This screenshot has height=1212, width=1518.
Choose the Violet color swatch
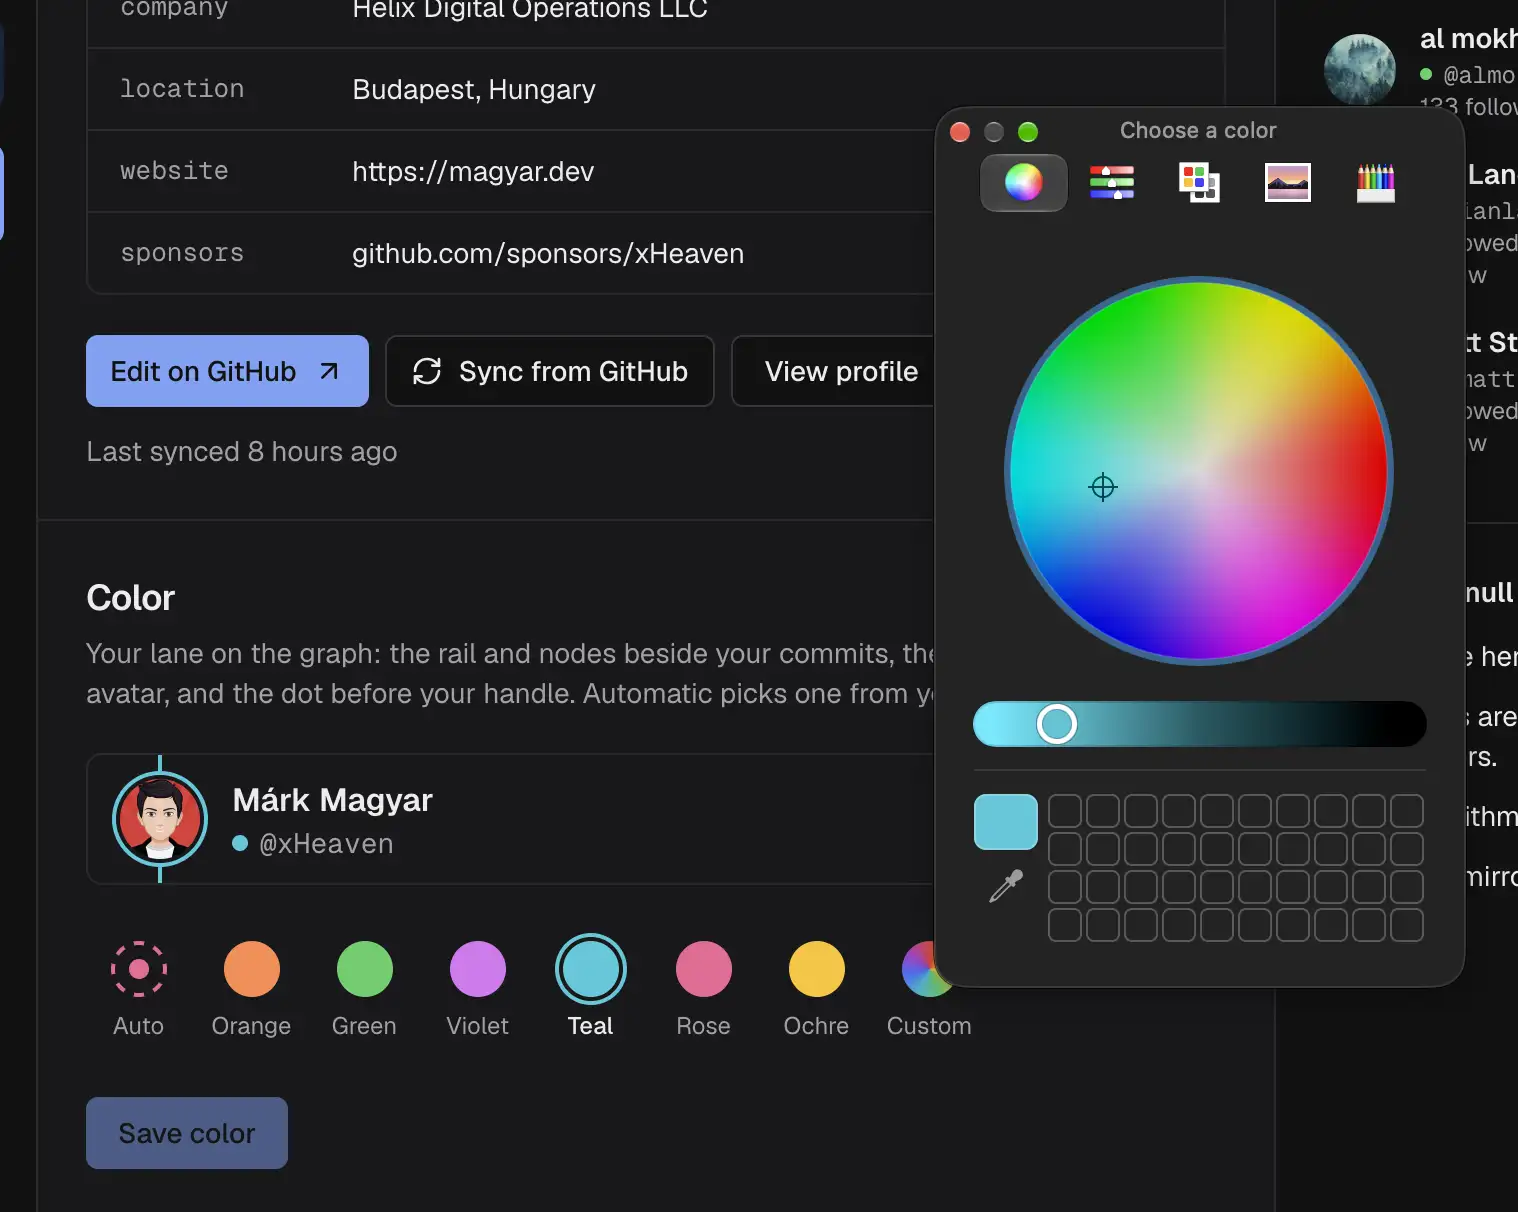[x=478, y=969]
